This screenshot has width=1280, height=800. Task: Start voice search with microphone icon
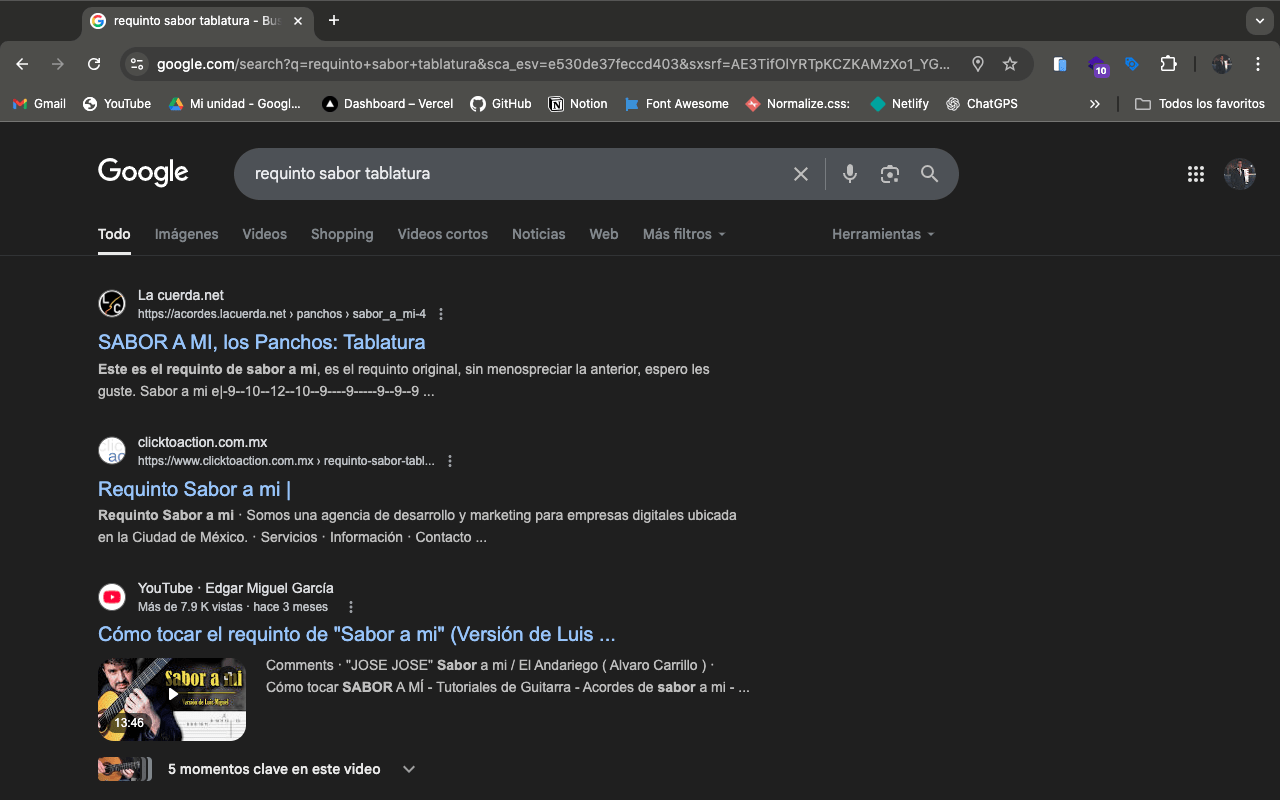[x=850, y=174]
